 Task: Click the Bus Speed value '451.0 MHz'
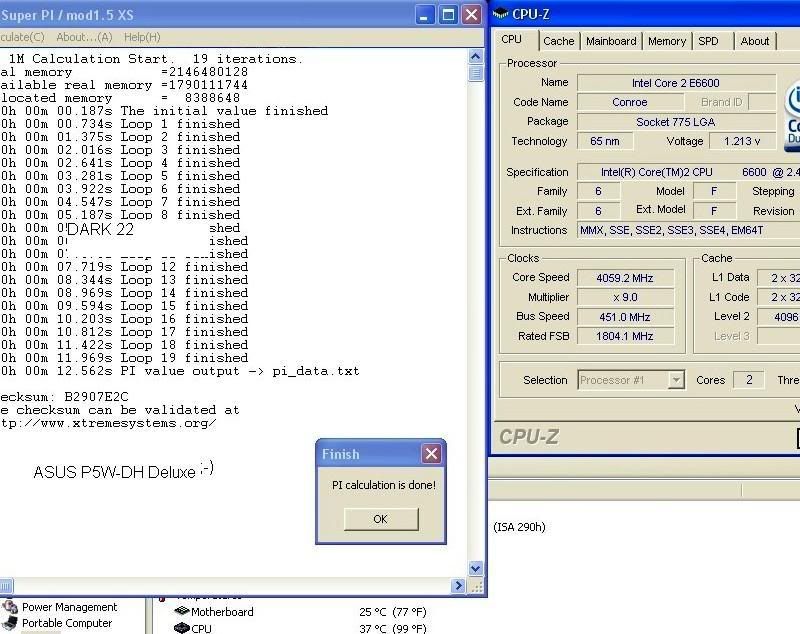point(625,317)
